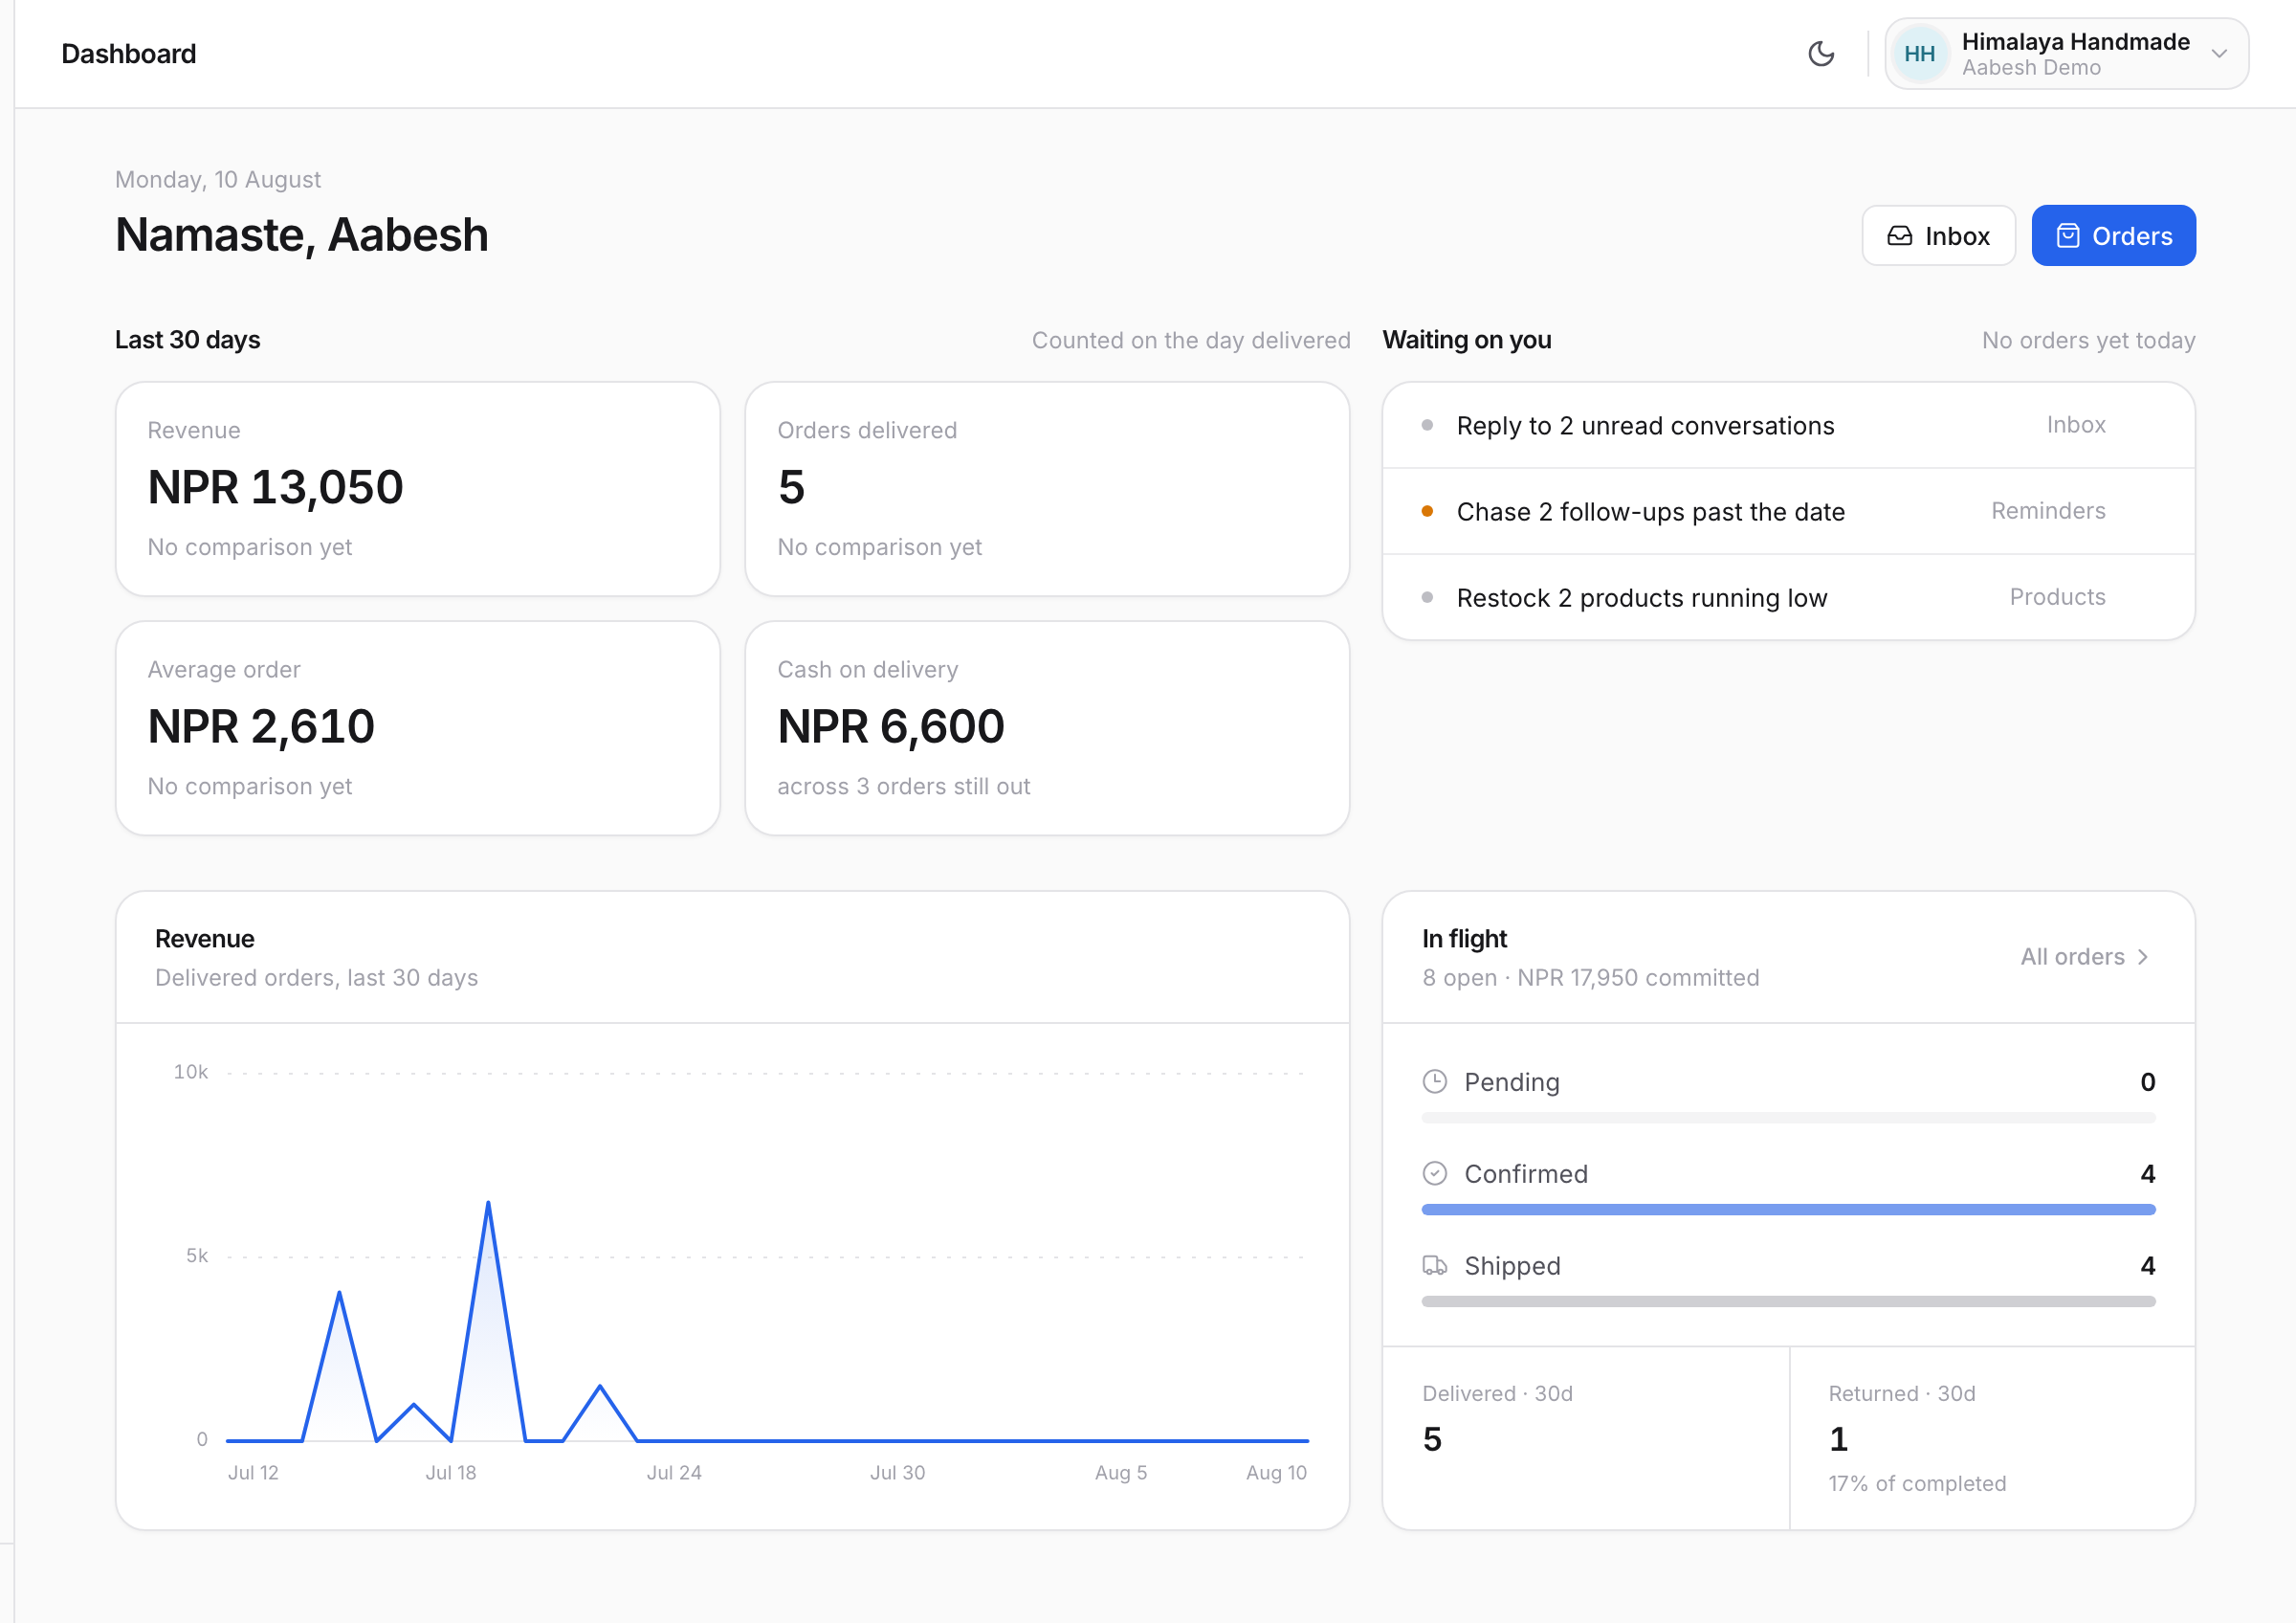Screen dimensions: 2296x1623
Task: Open the Inbox button
Action: [1938, 236]
